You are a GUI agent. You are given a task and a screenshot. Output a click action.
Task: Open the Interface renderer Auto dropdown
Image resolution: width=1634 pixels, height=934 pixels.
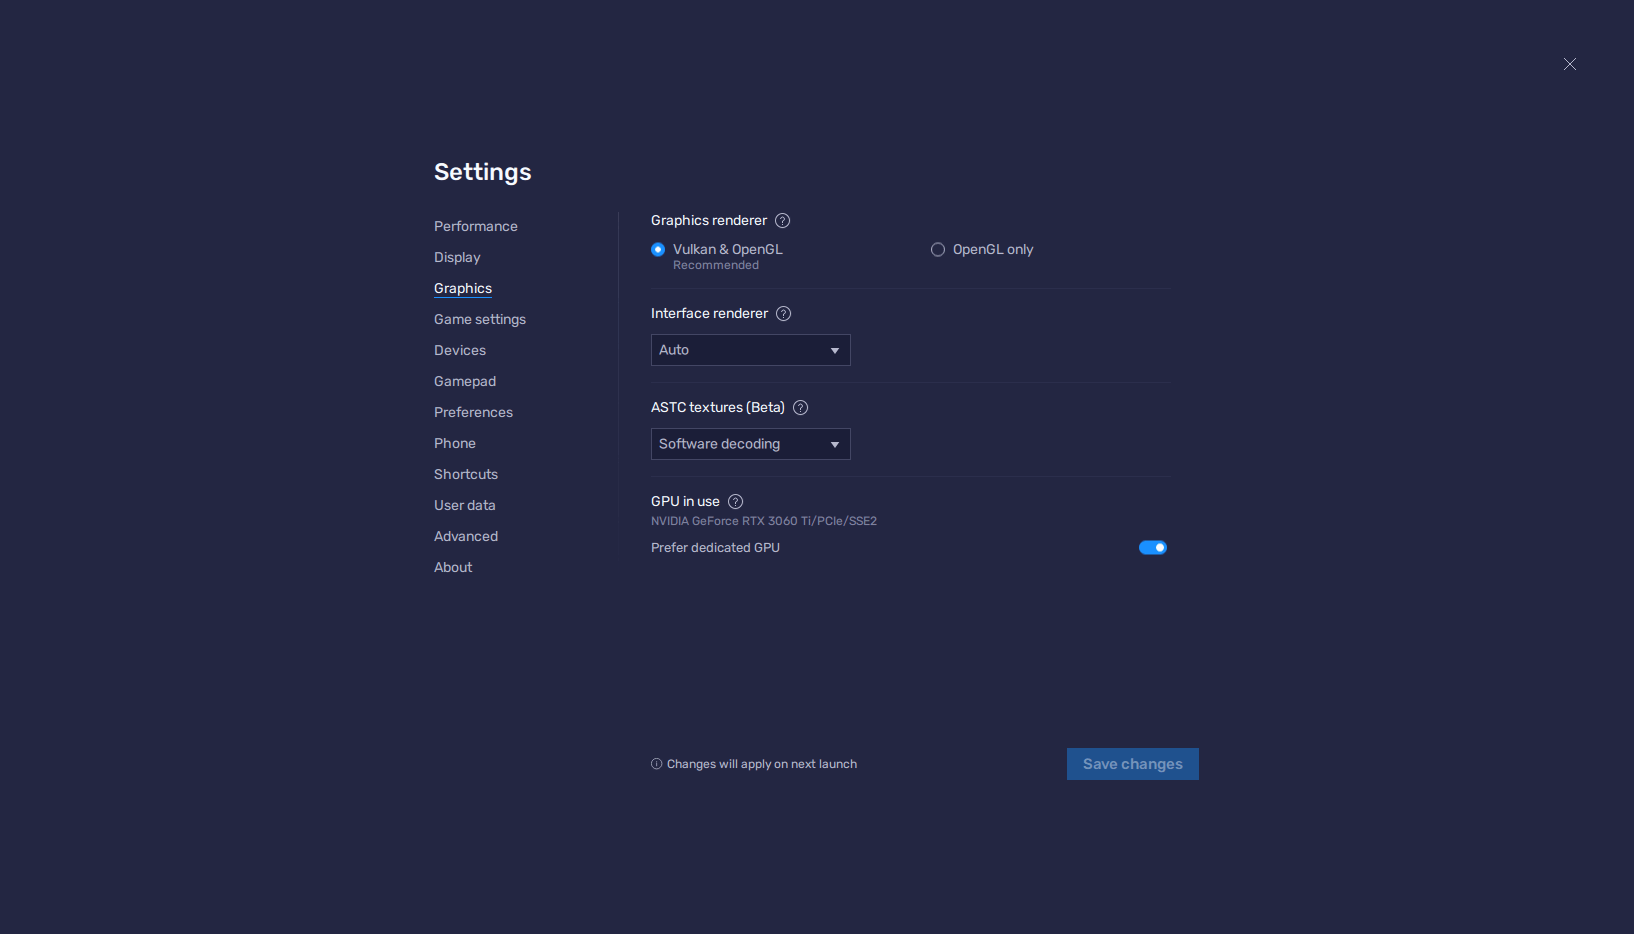tap(751, 350)
